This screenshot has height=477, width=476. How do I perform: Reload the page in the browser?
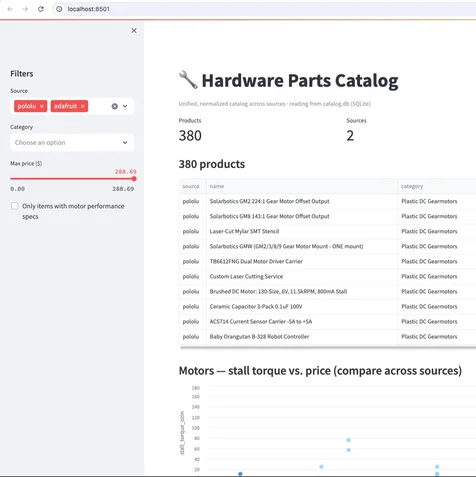(x=41, y=9)
